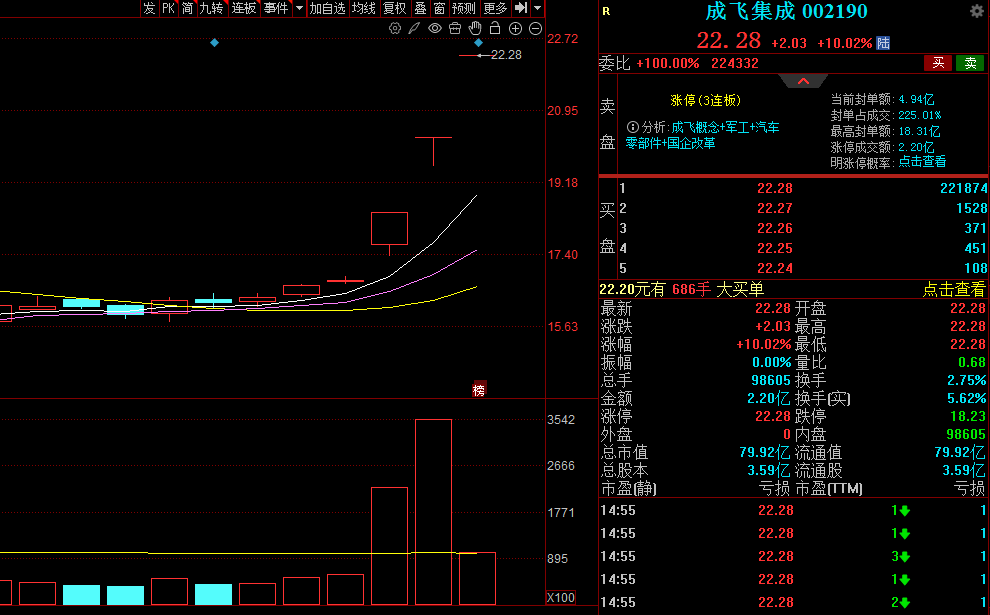This screenshot has height=615, width=990.
Task: Open the 预测 forecast tool
Action: click(463, 8)
